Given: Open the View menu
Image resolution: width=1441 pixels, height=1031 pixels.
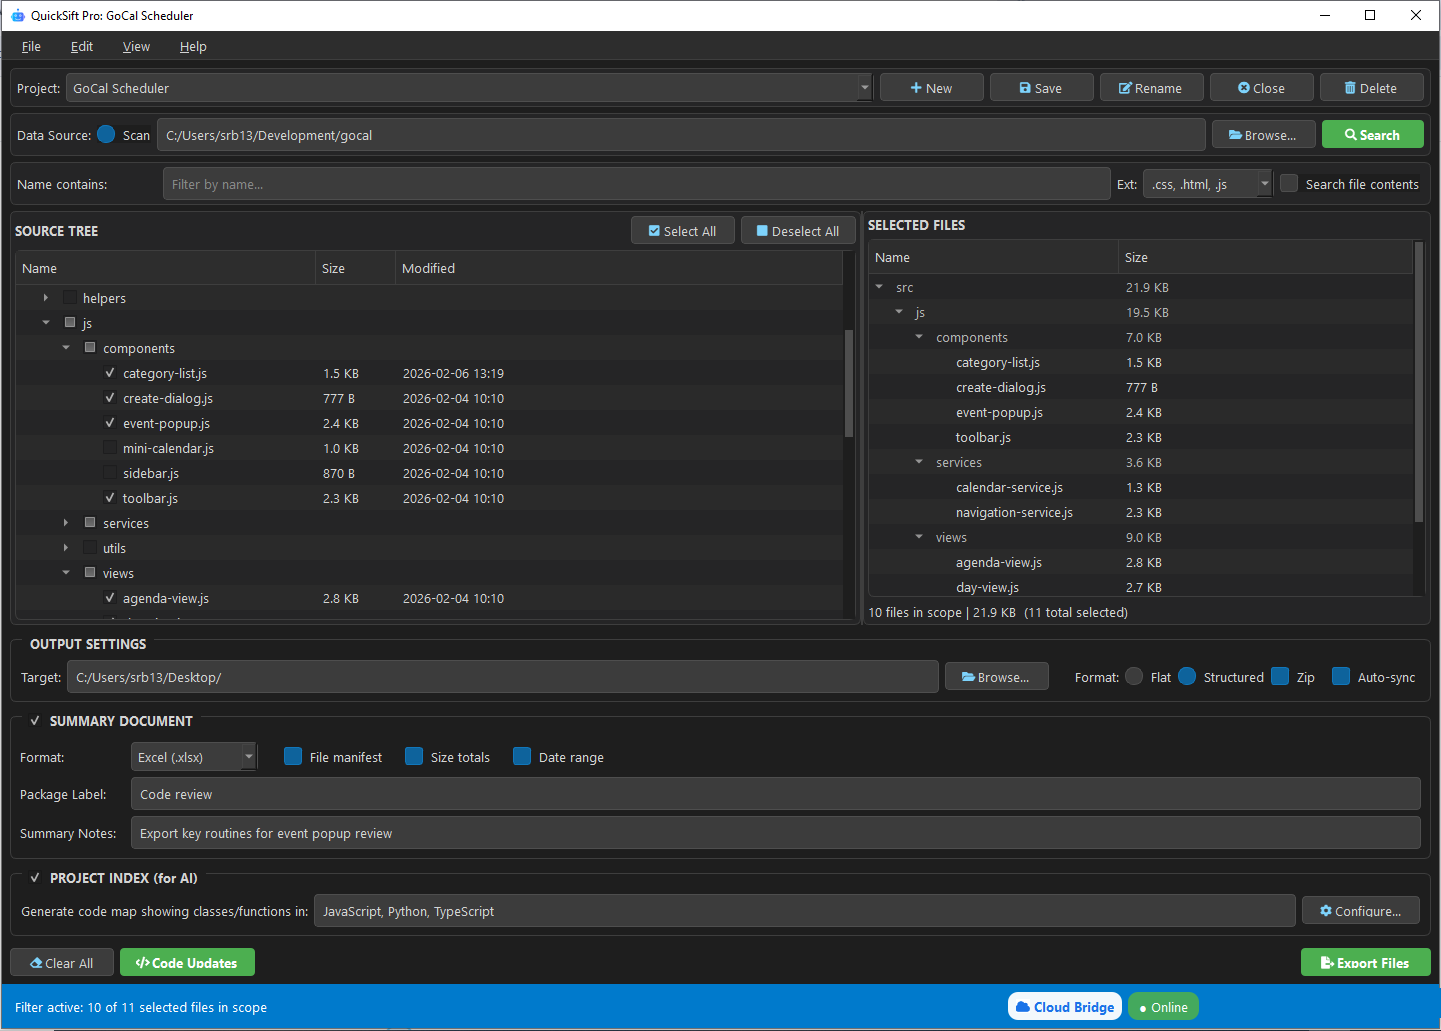Looking at the screenshot, I should [x=136, y=47].
